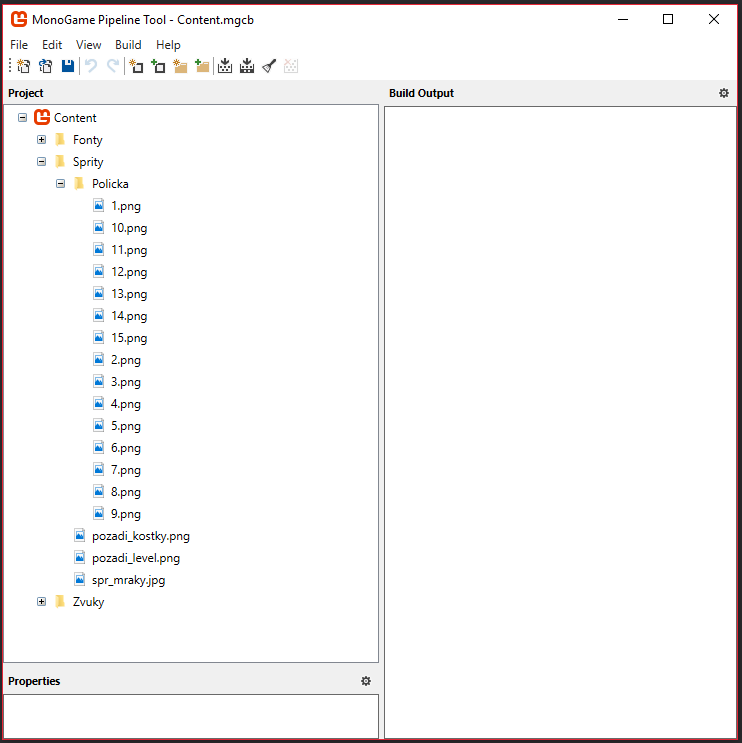Open the Properties panel gear menu
Screen dimensions: 742x743
click(366, 681)
